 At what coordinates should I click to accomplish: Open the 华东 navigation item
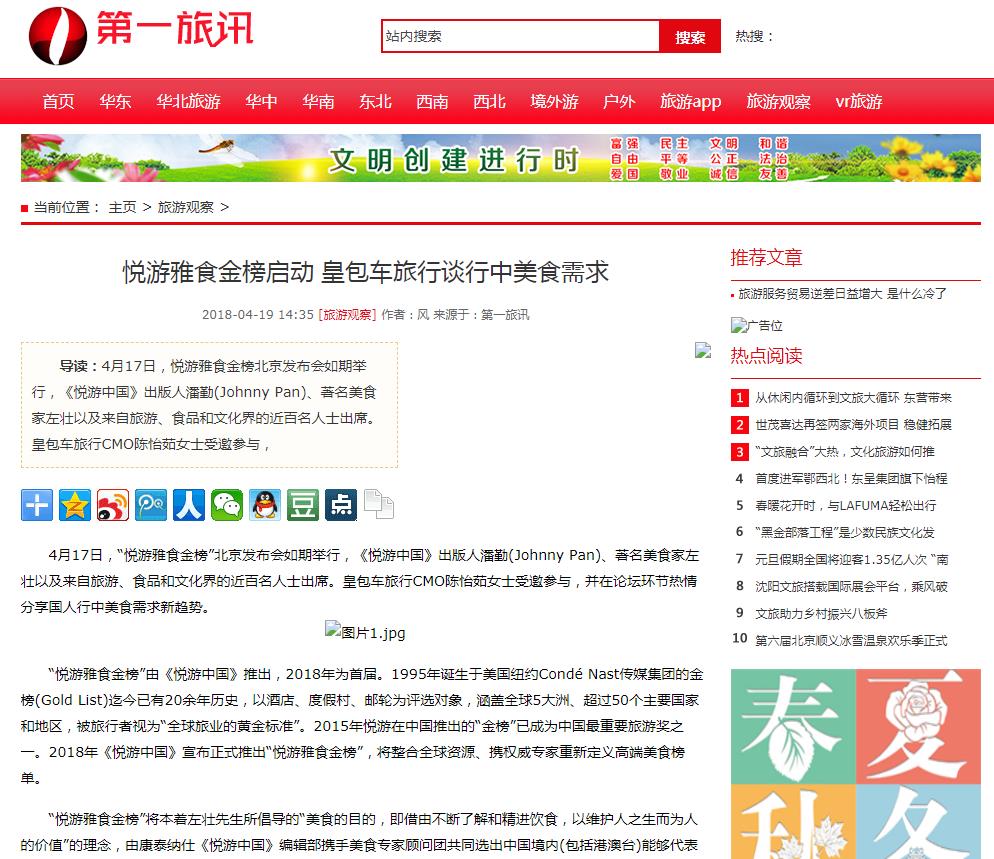(115, 101)
